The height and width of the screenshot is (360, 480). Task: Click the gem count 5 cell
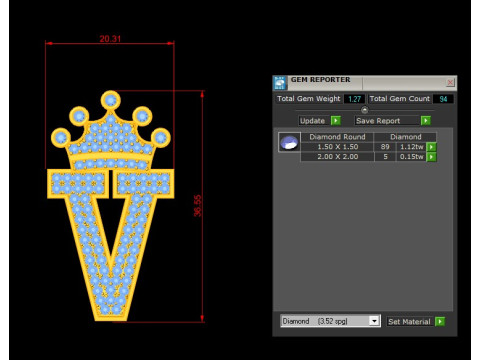[x=385, y=157]
